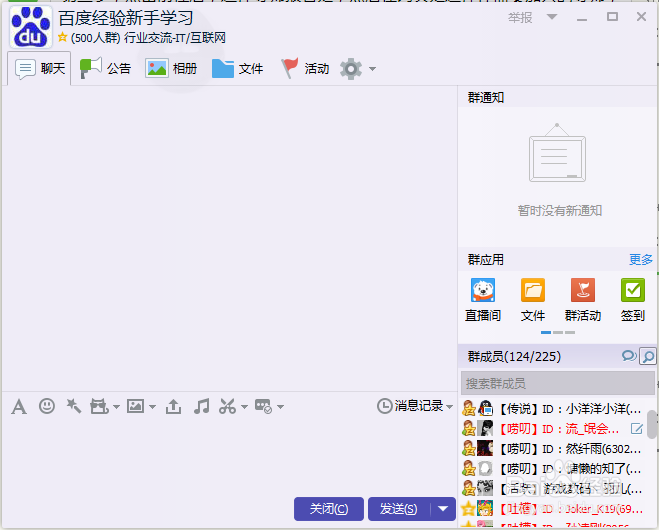The height and width of the screenshot is (530, 659).
Task: Open the gear settings icon in tab bar
Action: [351, 69]
